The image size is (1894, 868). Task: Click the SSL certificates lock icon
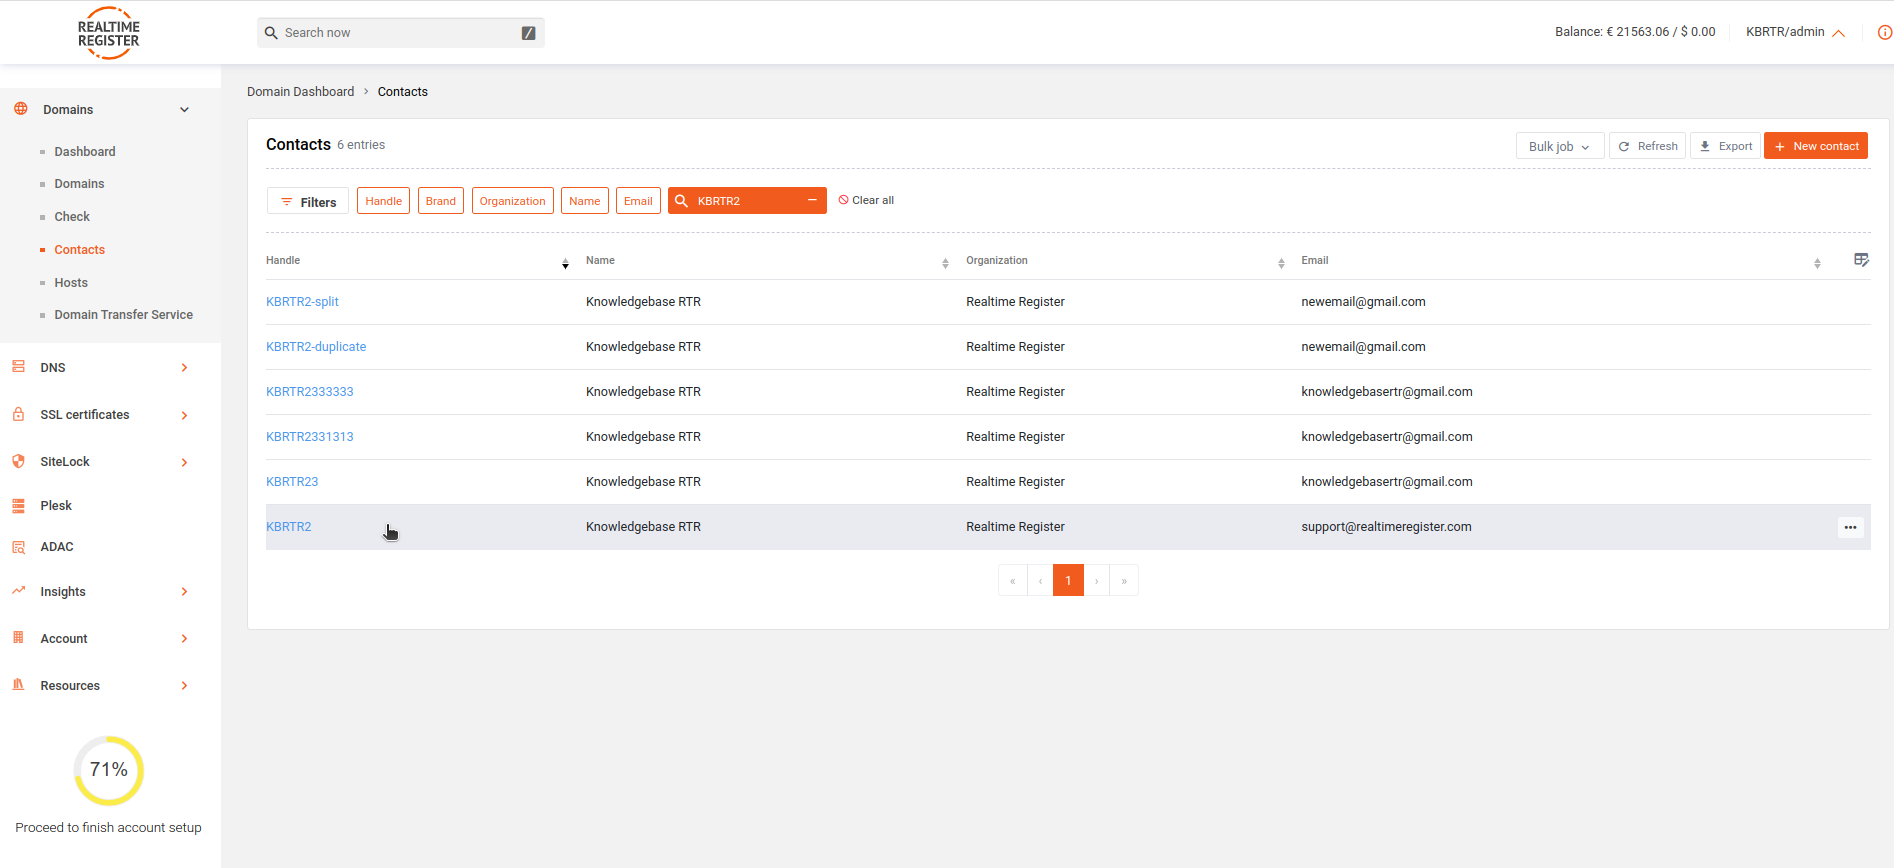(19, 414)
